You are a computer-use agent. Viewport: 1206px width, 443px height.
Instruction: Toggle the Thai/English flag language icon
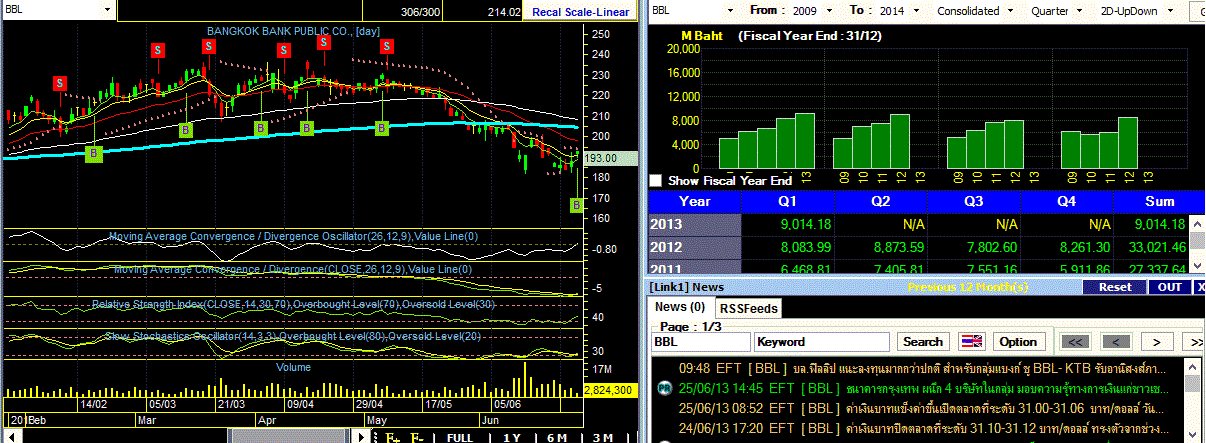click(971, 341)
